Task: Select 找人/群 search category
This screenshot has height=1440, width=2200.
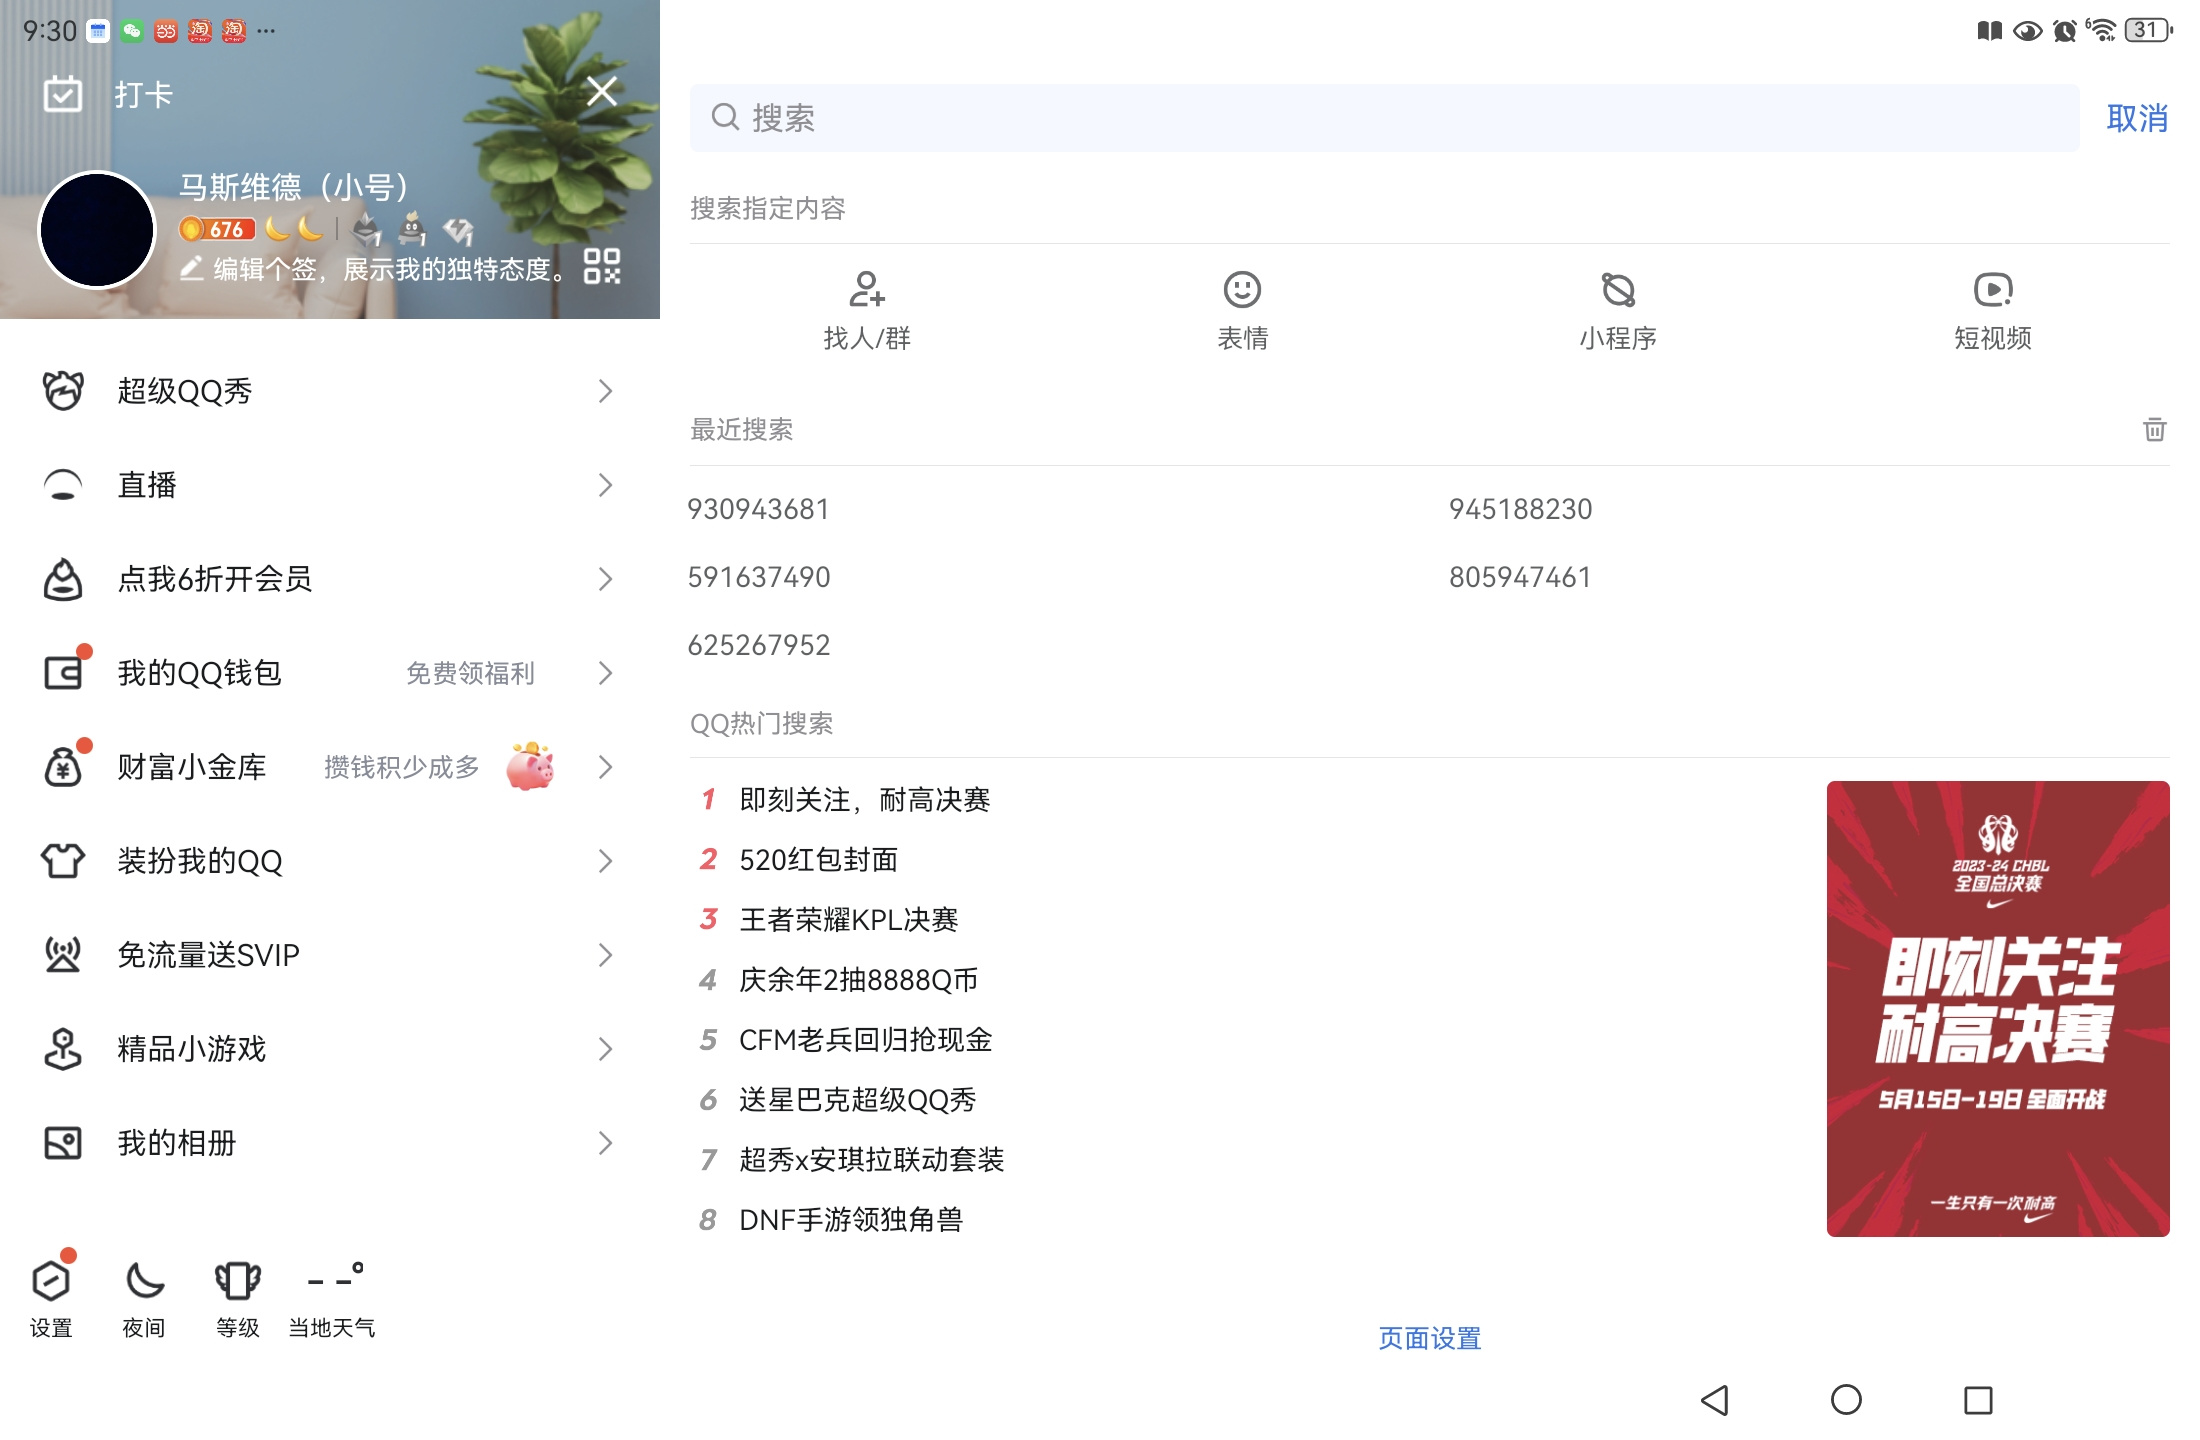Action: click(867, 311)
